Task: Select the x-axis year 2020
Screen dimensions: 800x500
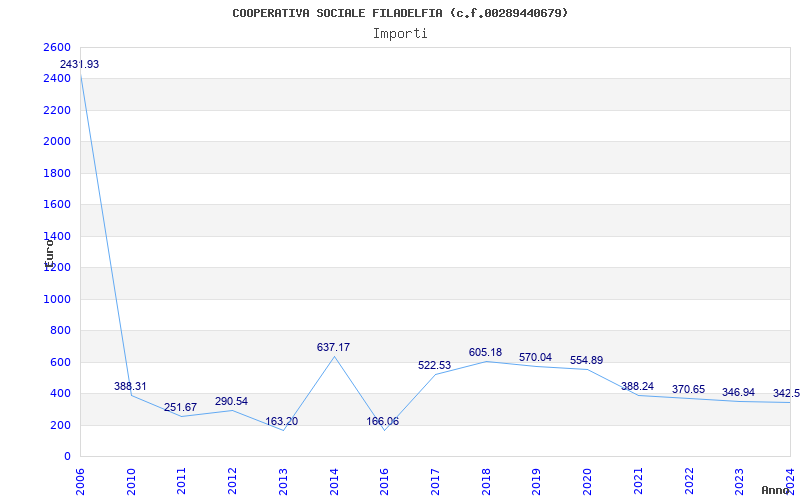Action: 587,481
